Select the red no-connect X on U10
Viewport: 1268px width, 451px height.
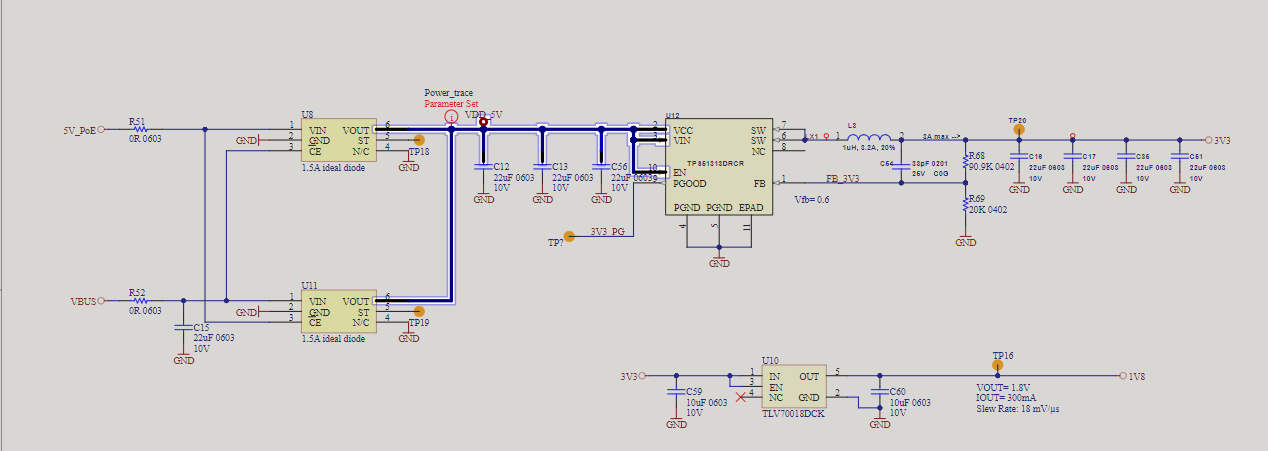741,397
